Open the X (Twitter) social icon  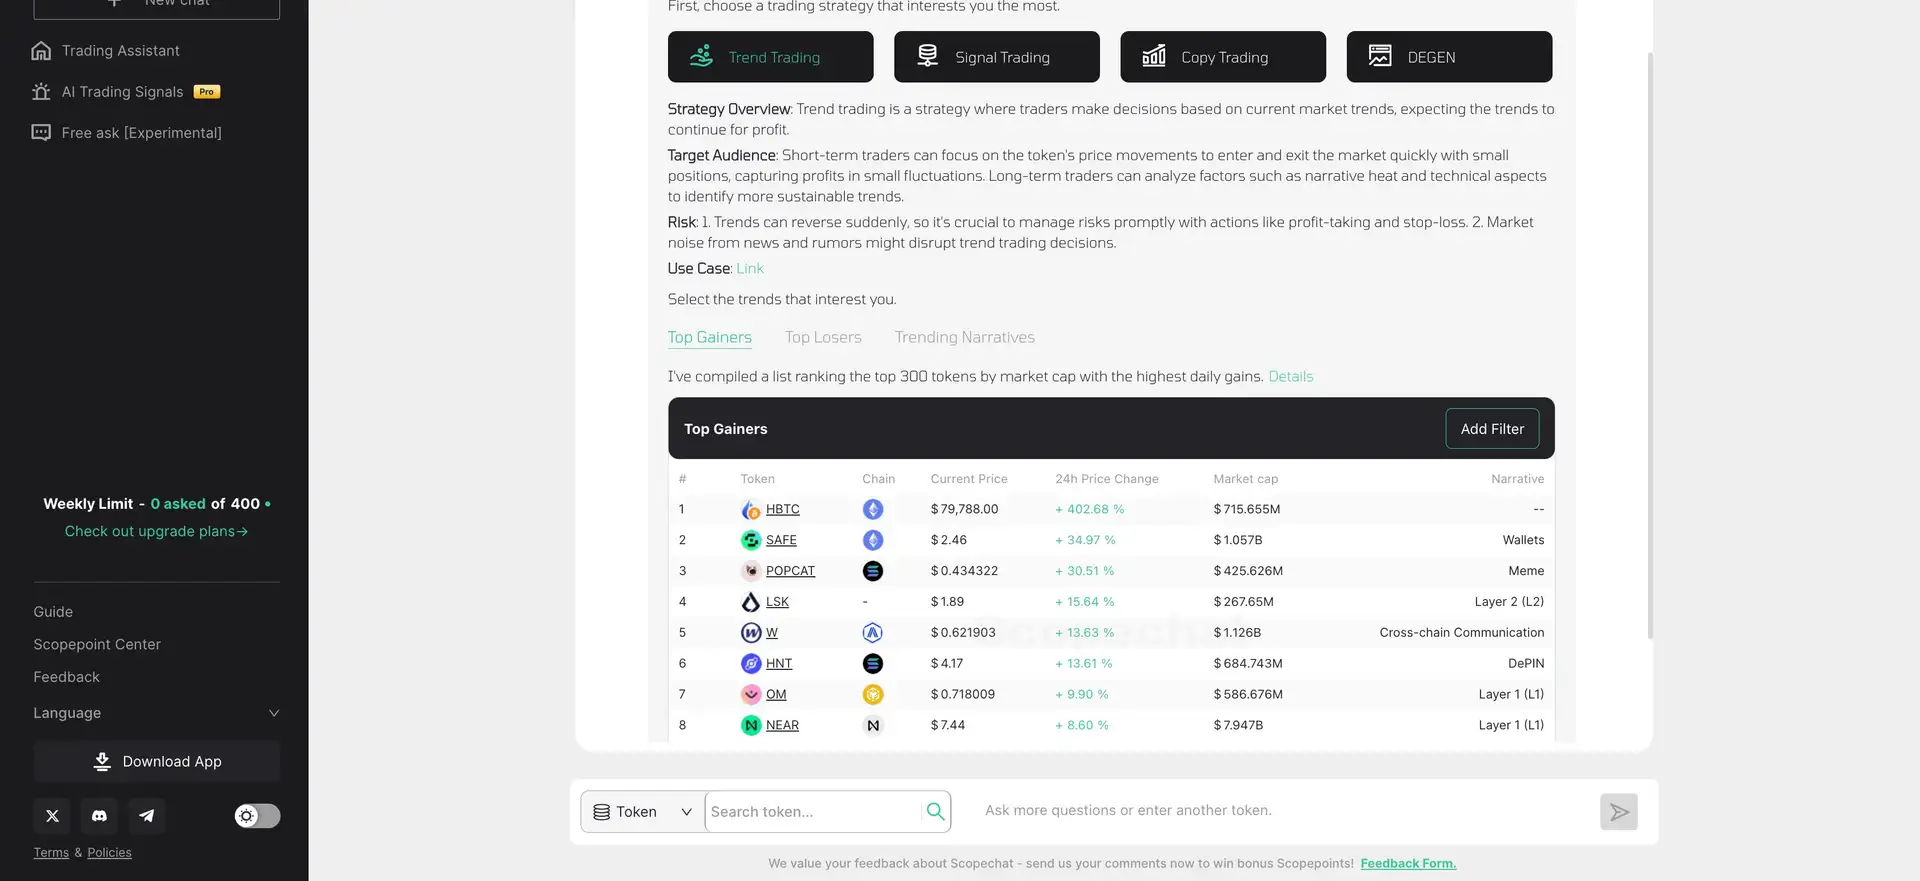coord(52,816)
